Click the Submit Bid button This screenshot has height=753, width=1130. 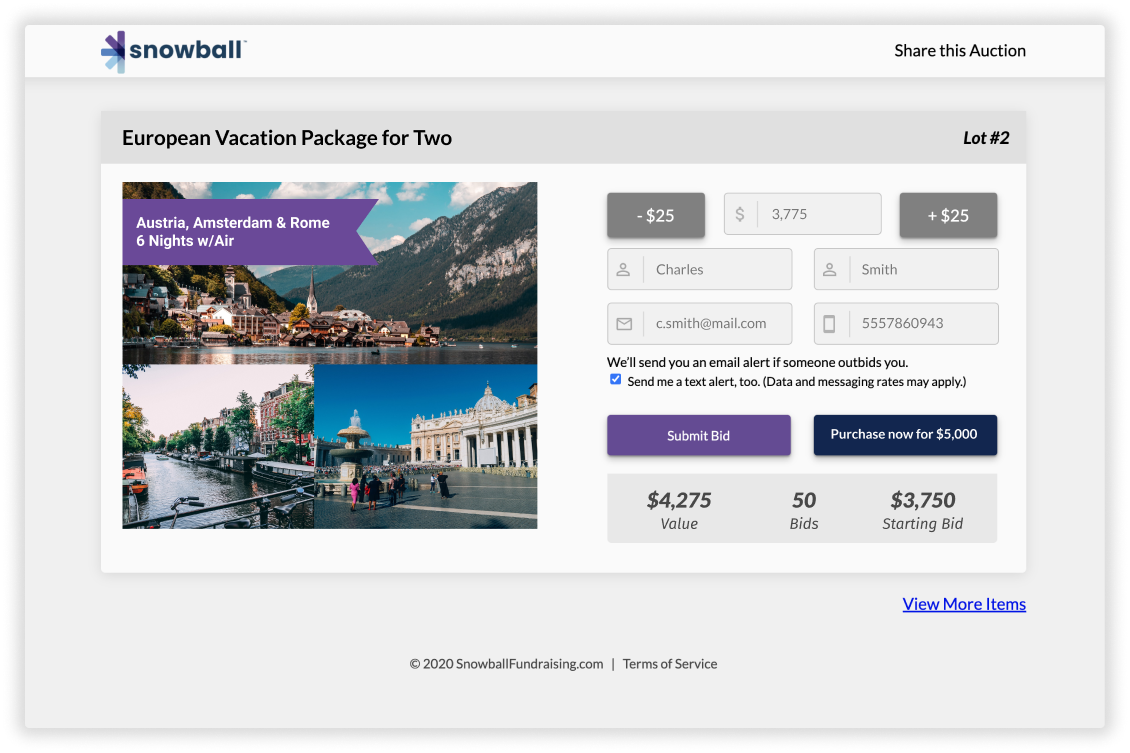click(x=698, y=435)
